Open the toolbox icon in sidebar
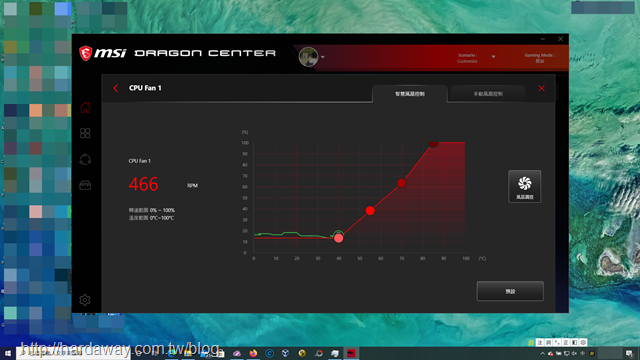 (85, 185)
